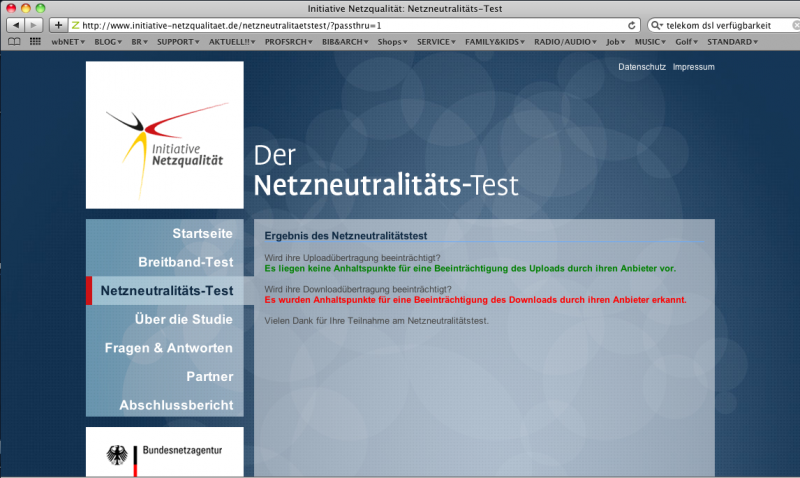
Task: Open the FAMILY&KIDS bookmarks dropdown
Action: pos(494,42)
